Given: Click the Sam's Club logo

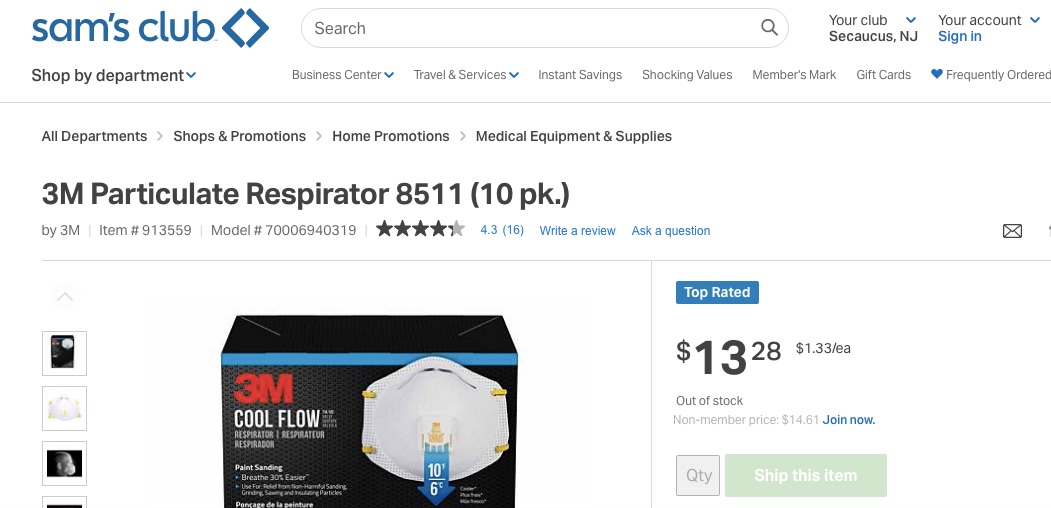Looking at the screenshot, I should (150, 29).
